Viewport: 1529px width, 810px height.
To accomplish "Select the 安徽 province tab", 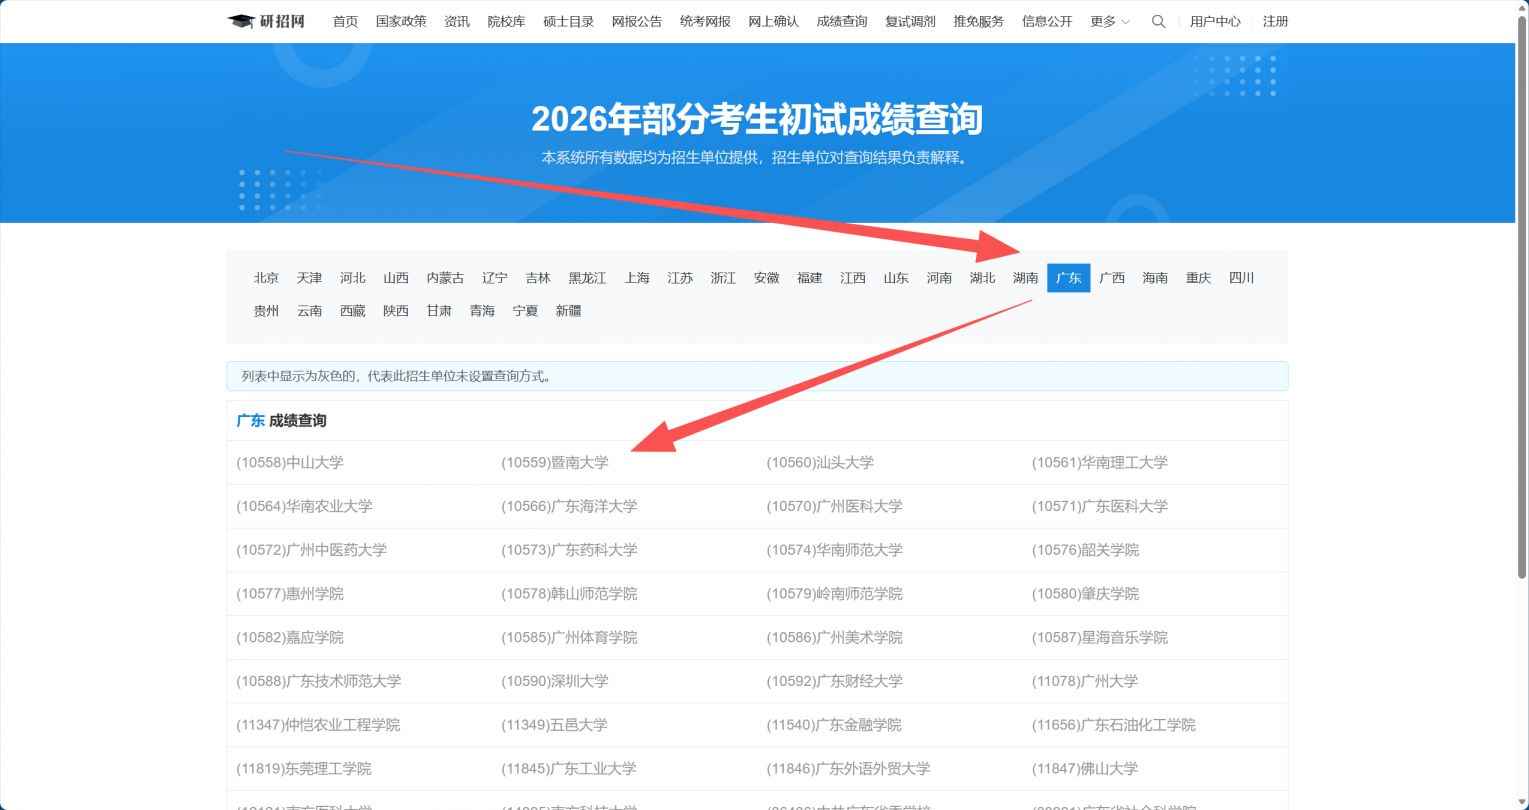I will click(766, 278).
